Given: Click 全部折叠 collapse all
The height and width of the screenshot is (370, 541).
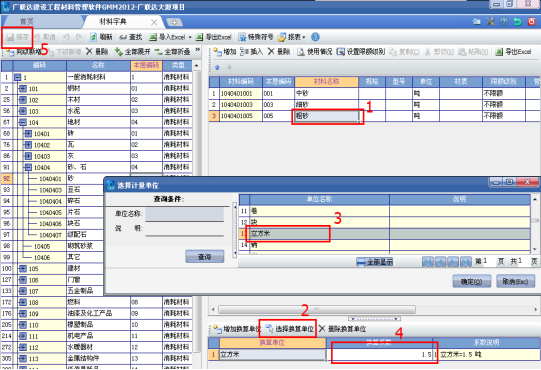Looking at the screenshot, I should (172, 52).
